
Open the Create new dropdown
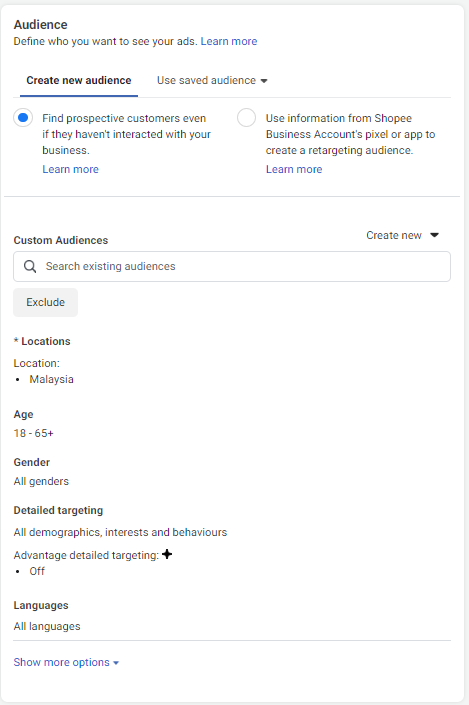pos(402,235)
